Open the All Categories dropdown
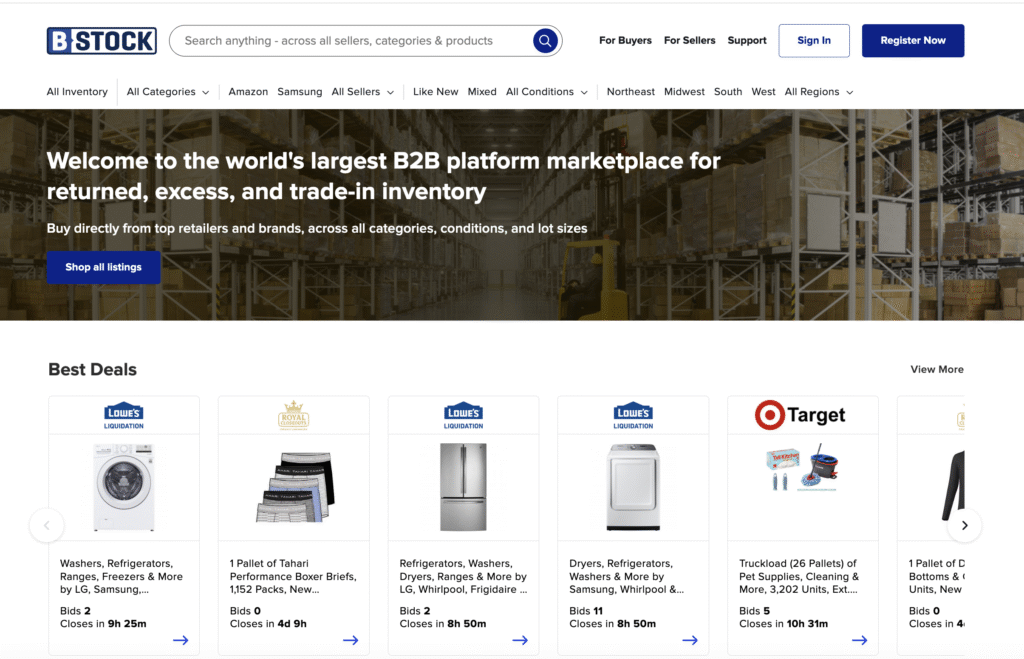The height and width of the screenshot is (659, 1024). (x=166, y=91)
